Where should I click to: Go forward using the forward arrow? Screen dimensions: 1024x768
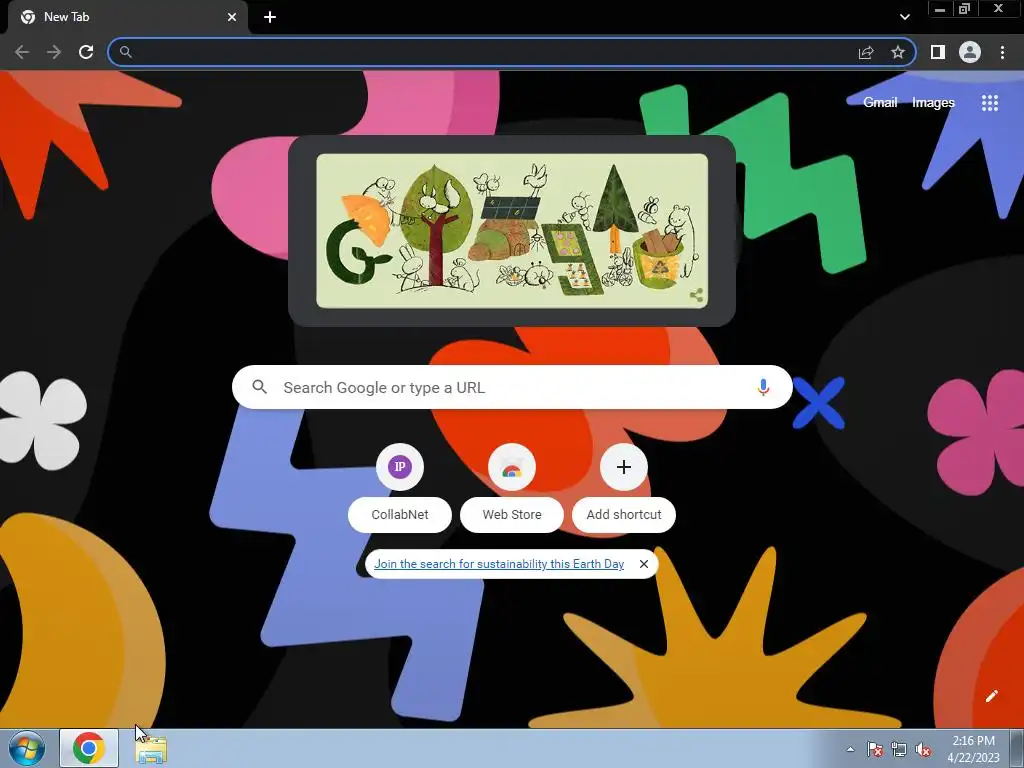(54, 52)
